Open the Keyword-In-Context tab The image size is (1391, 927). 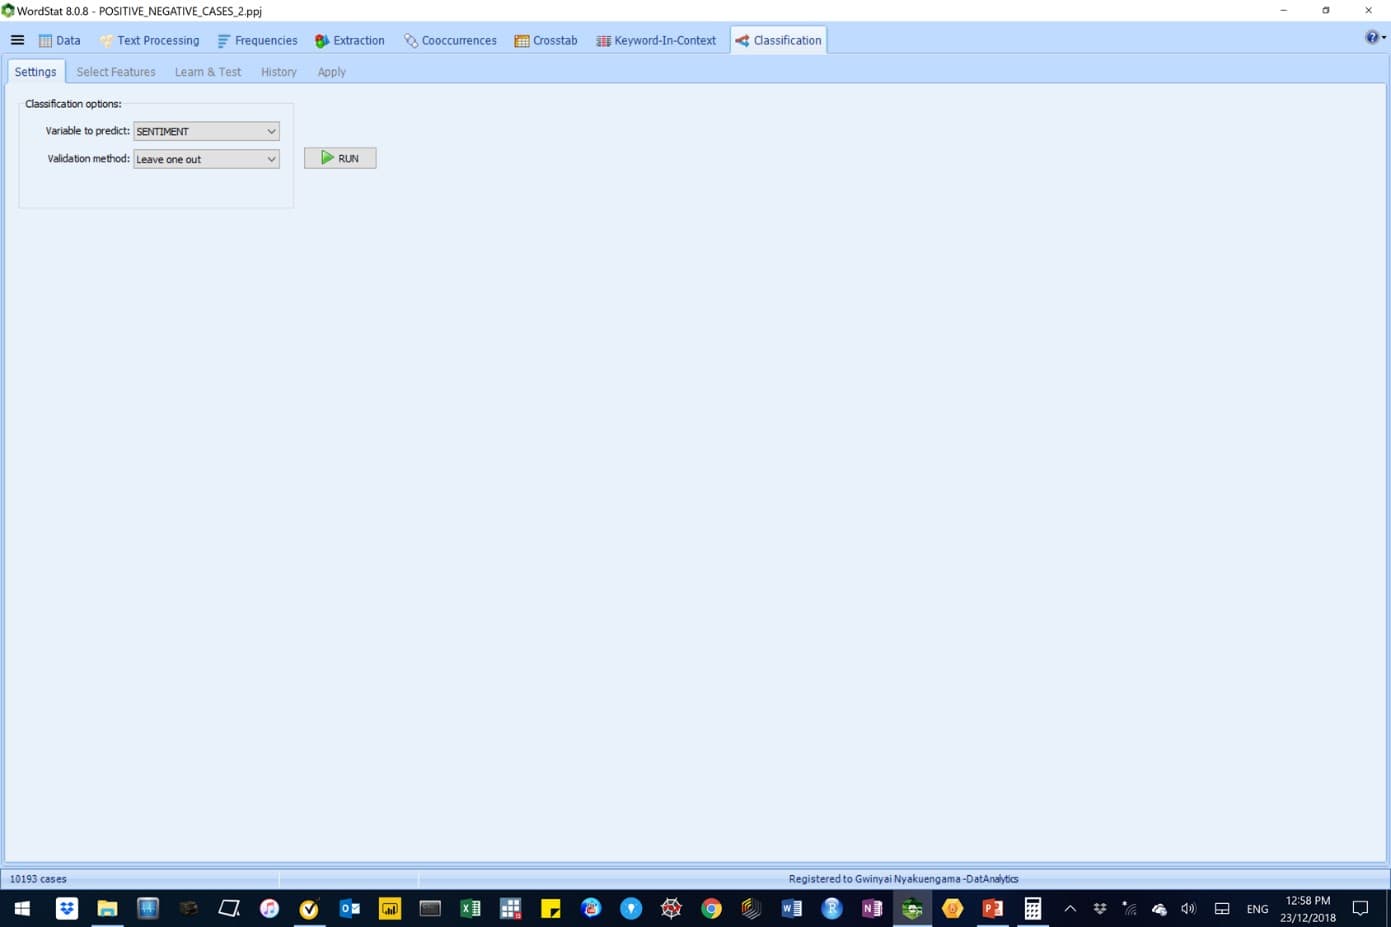click(x=656, y=41)
